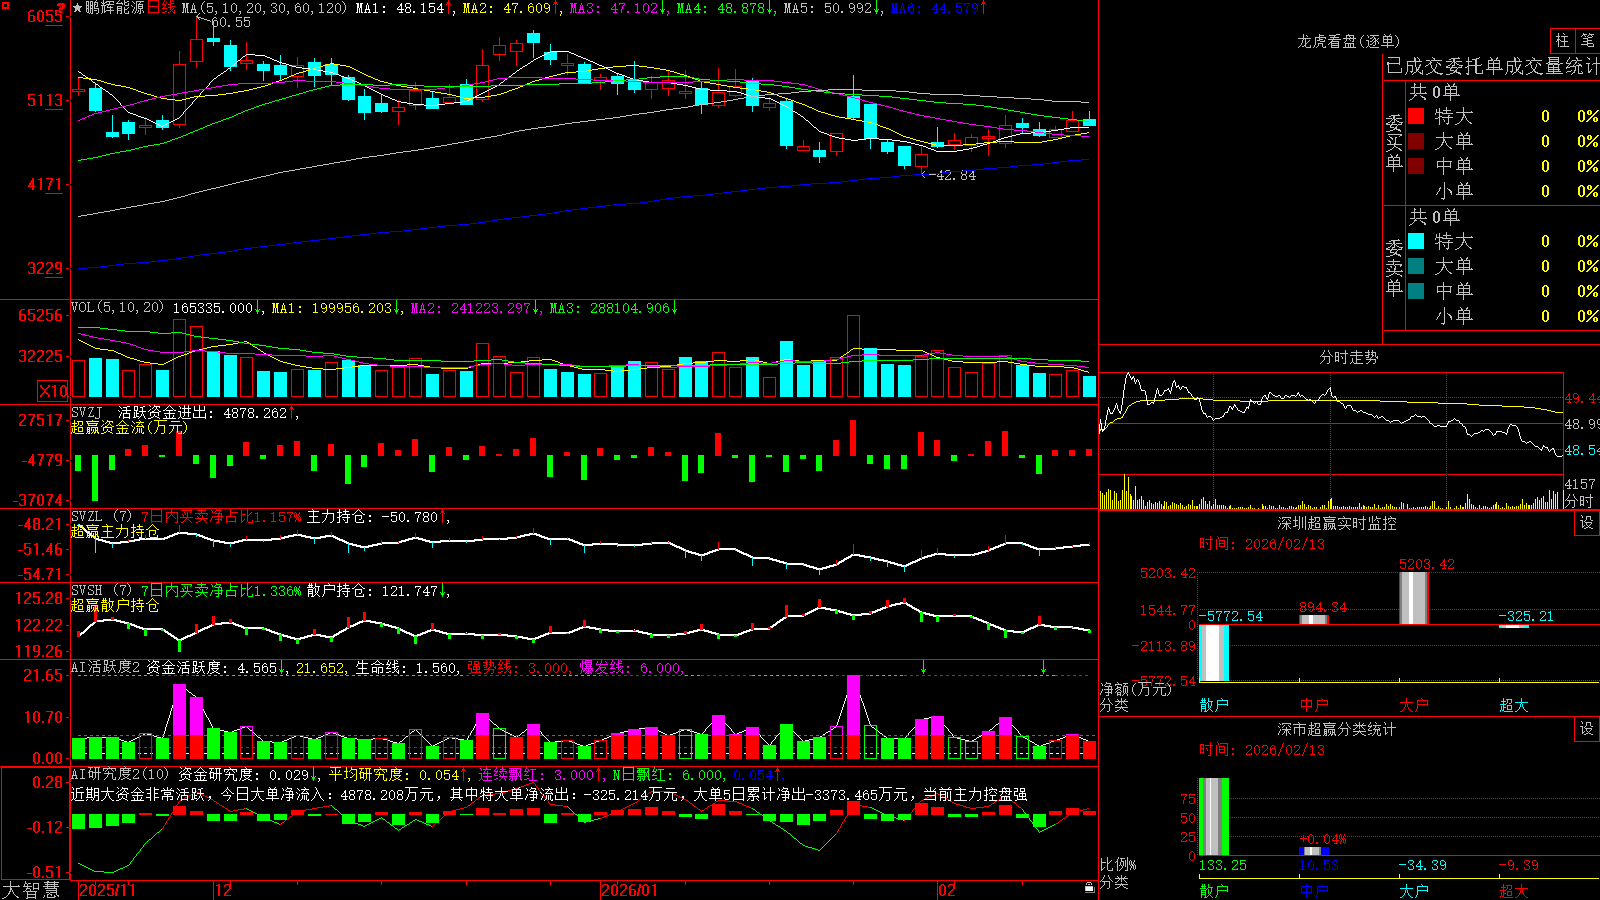Change the 日线 period label
Screen dimensions: 1600x900
[162, 8]
